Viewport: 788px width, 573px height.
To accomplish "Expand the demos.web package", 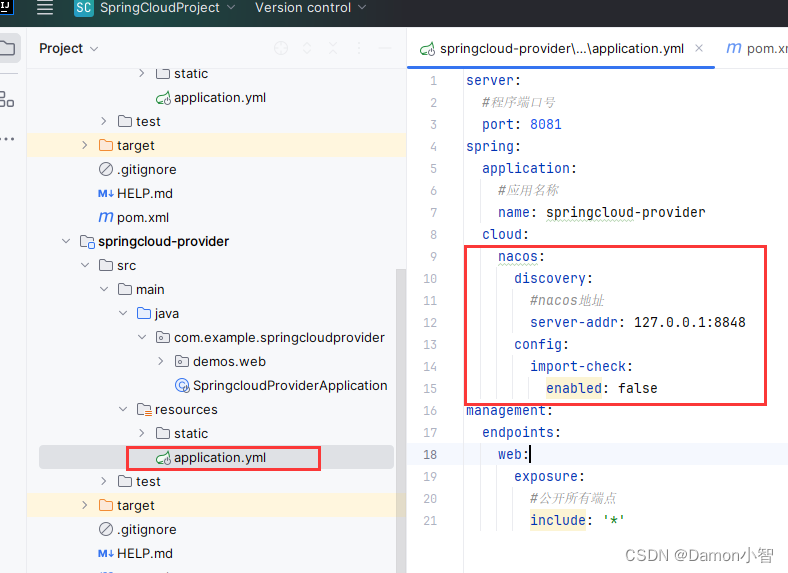I will point(161,361).
